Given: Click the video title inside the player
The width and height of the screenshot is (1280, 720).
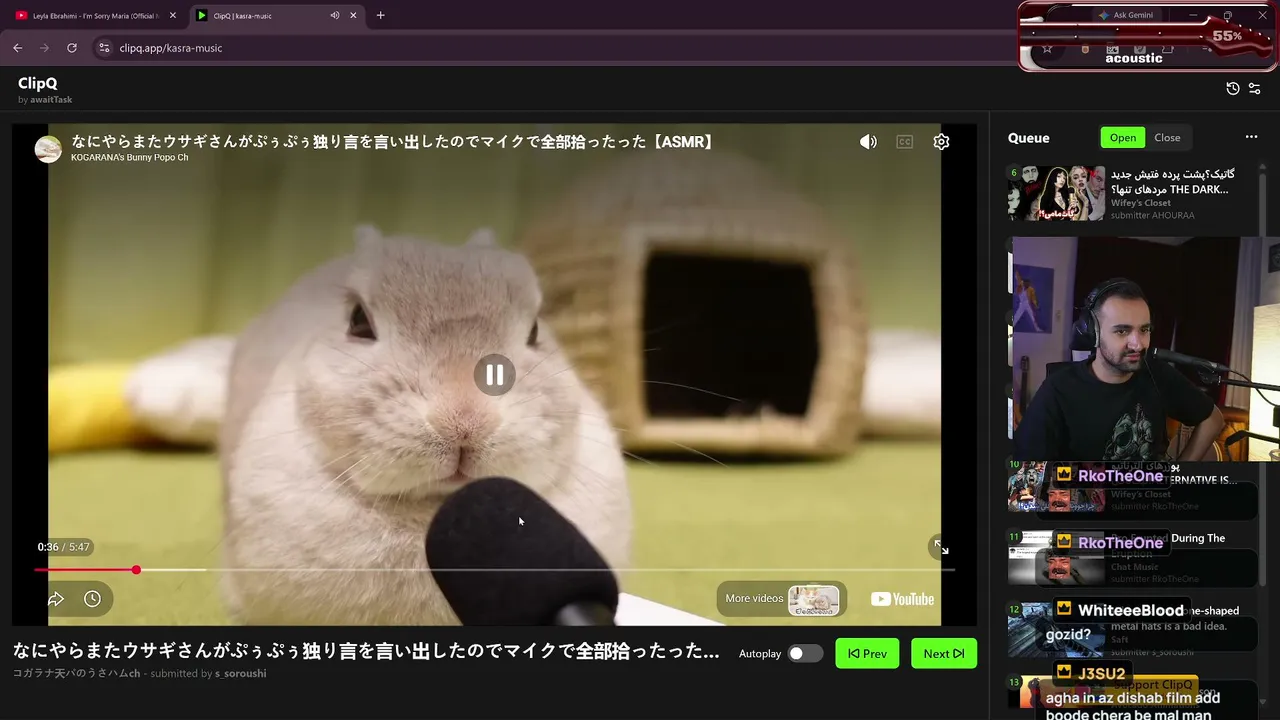Looking at the screenshot, I should (394, 142).
